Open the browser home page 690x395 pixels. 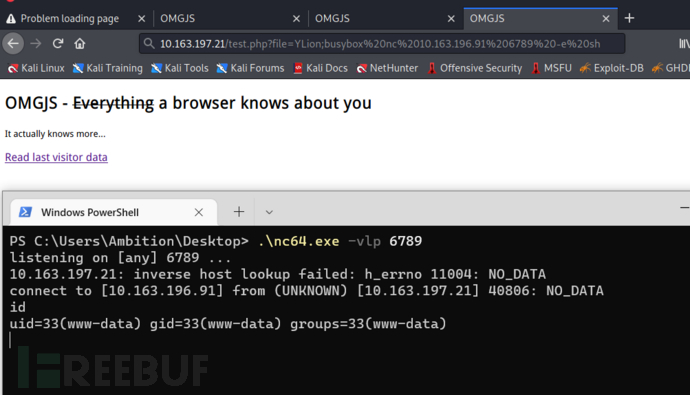[80, 44]
